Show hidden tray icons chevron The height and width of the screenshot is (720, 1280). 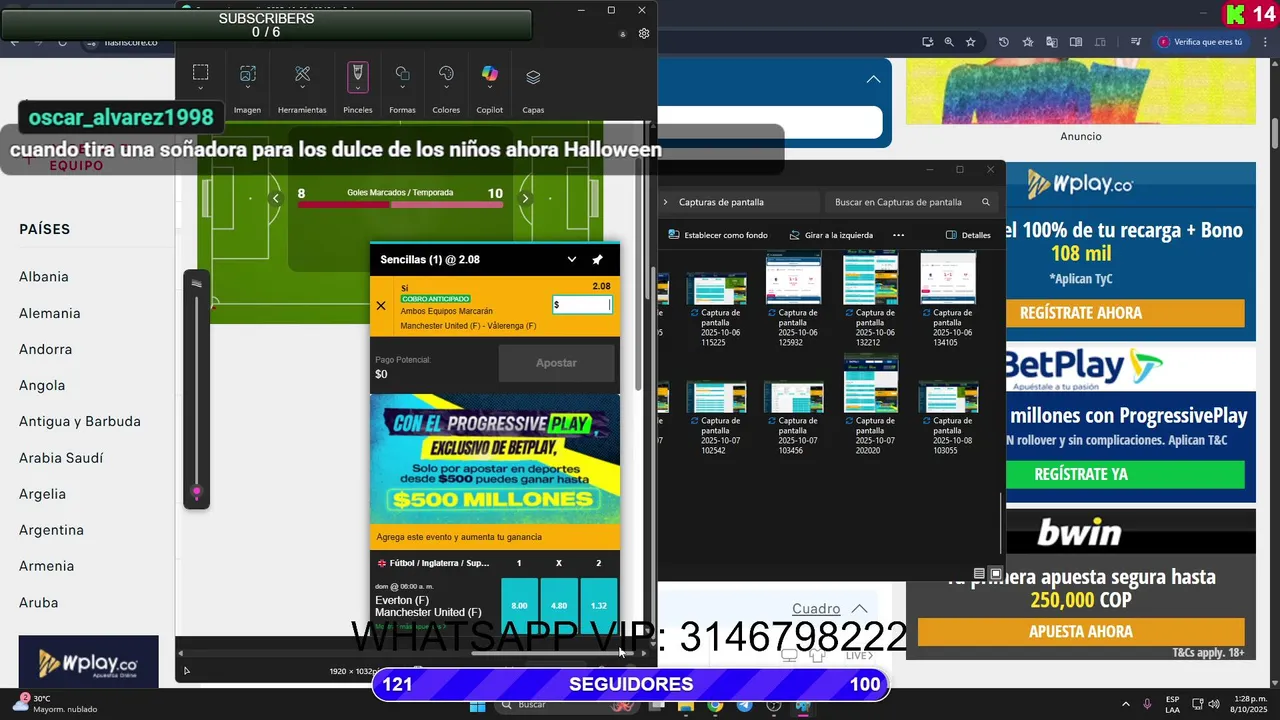1126,704
